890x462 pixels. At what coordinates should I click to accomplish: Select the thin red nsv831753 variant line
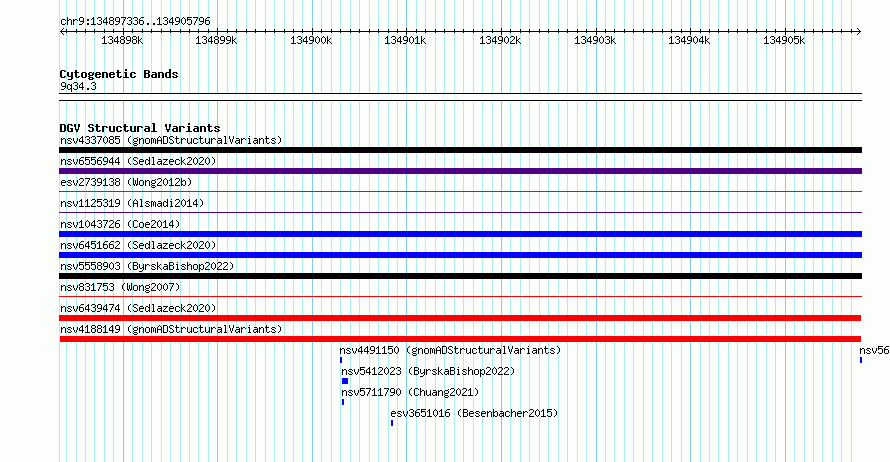click(460, 297)
